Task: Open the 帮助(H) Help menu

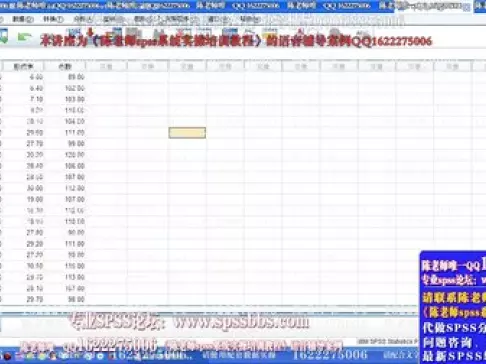Action: coord(250,19)
